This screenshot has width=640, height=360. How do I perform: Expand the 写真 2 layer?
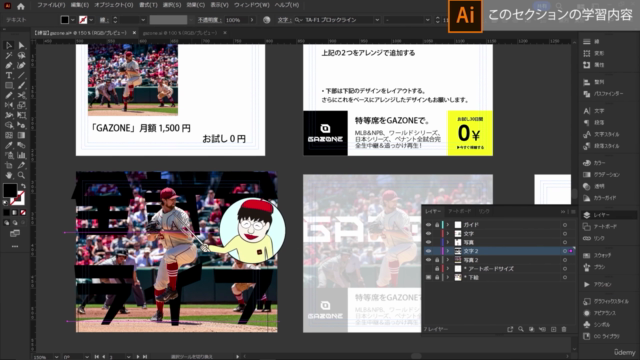(448, 260)
